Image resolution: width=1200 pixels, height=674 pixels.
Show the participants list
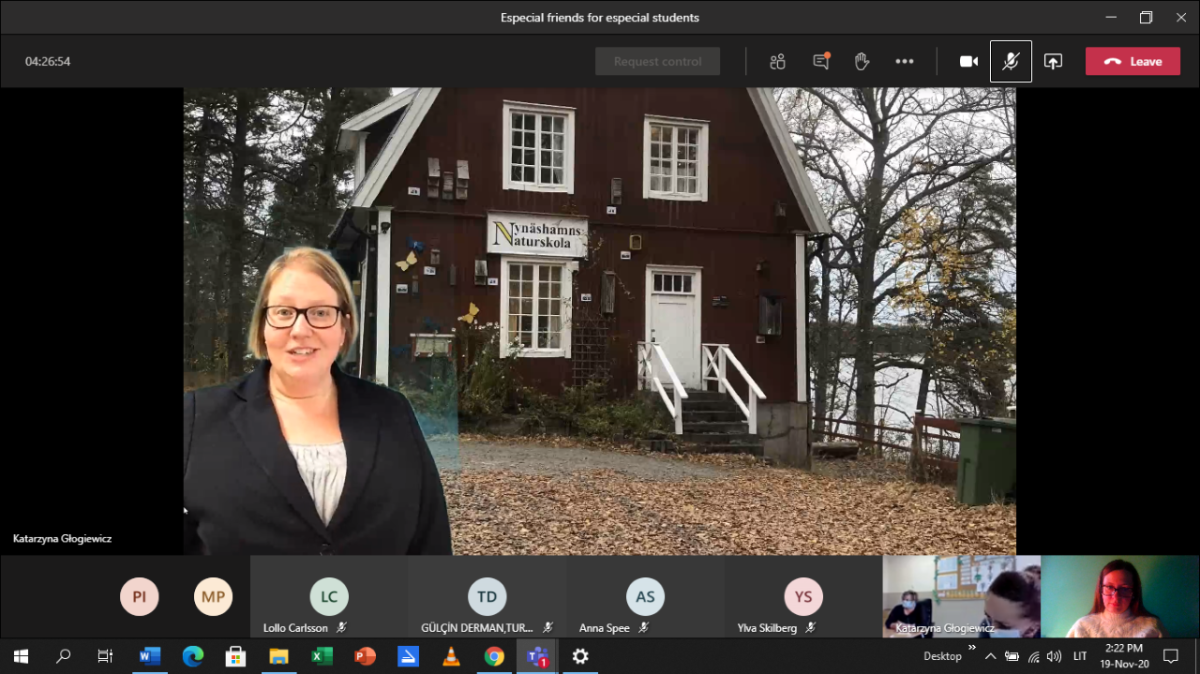point(777,61)
